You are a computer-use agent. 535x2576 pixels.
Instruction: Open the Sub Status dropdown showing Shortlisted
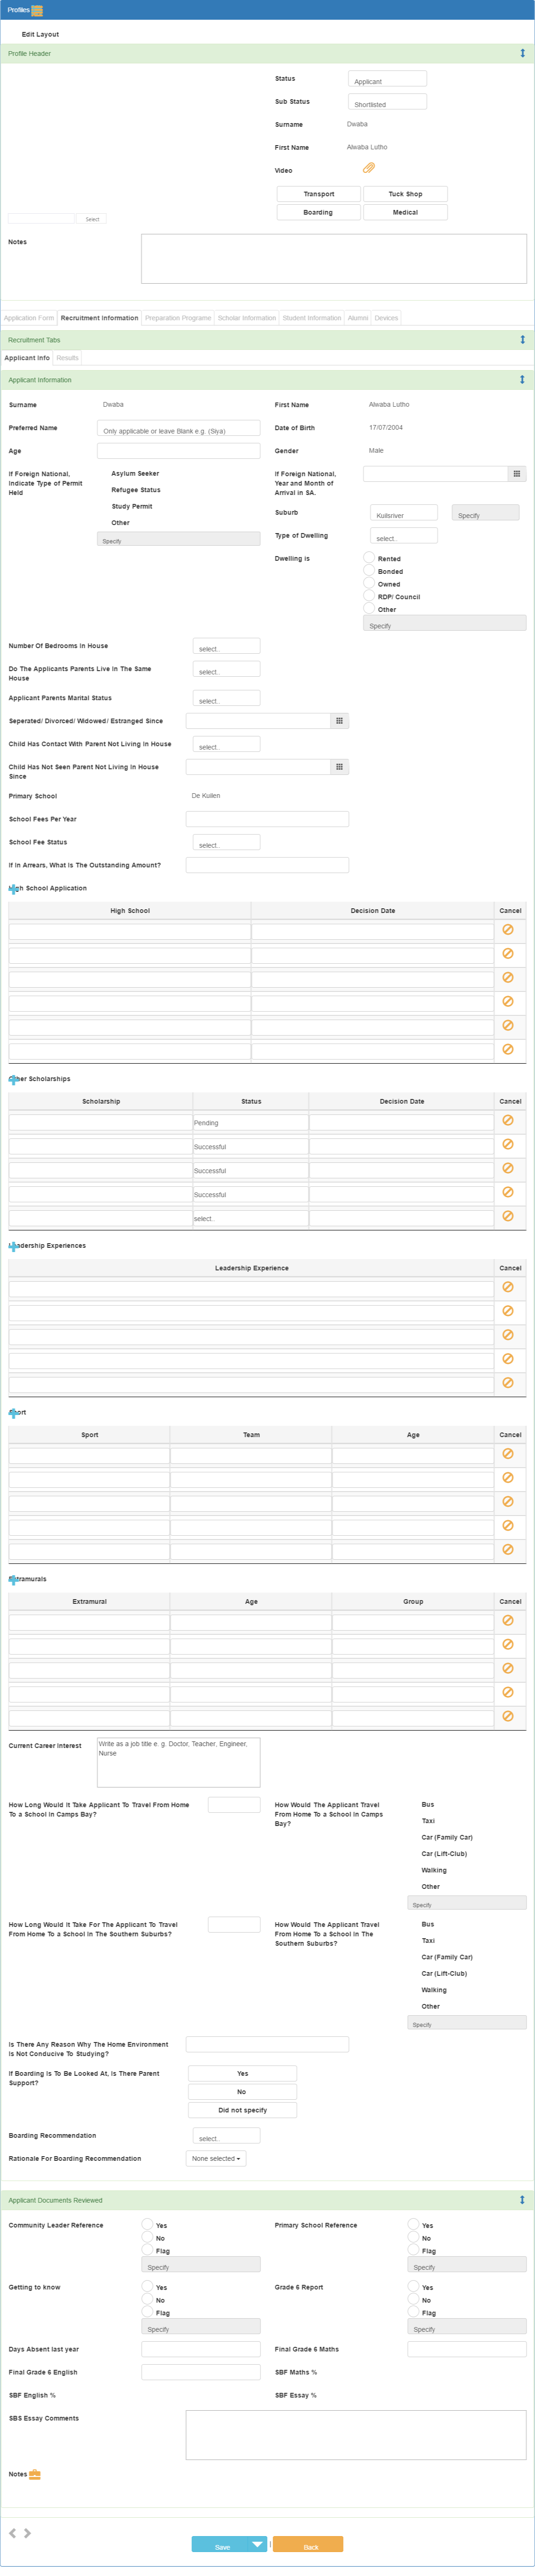[x=387, y=102]
